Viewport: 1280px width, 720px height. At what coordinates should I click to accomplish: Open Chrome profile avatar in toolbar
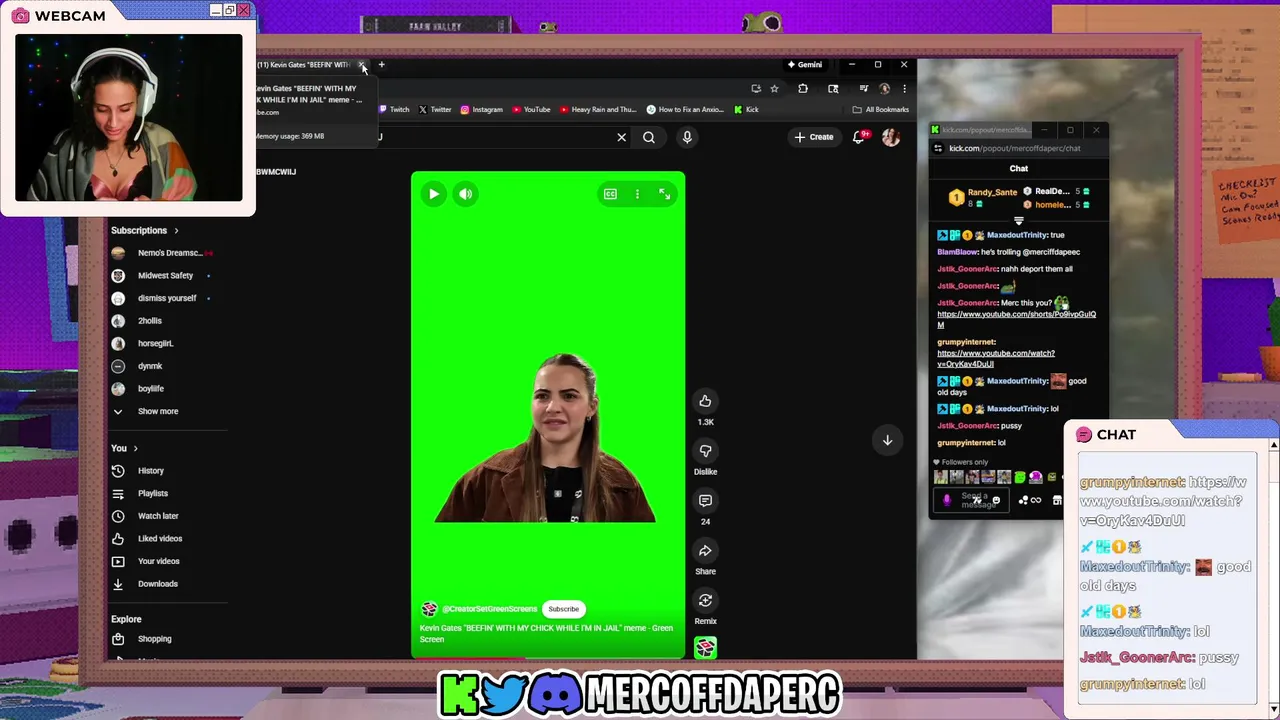(x=884, y=88)
